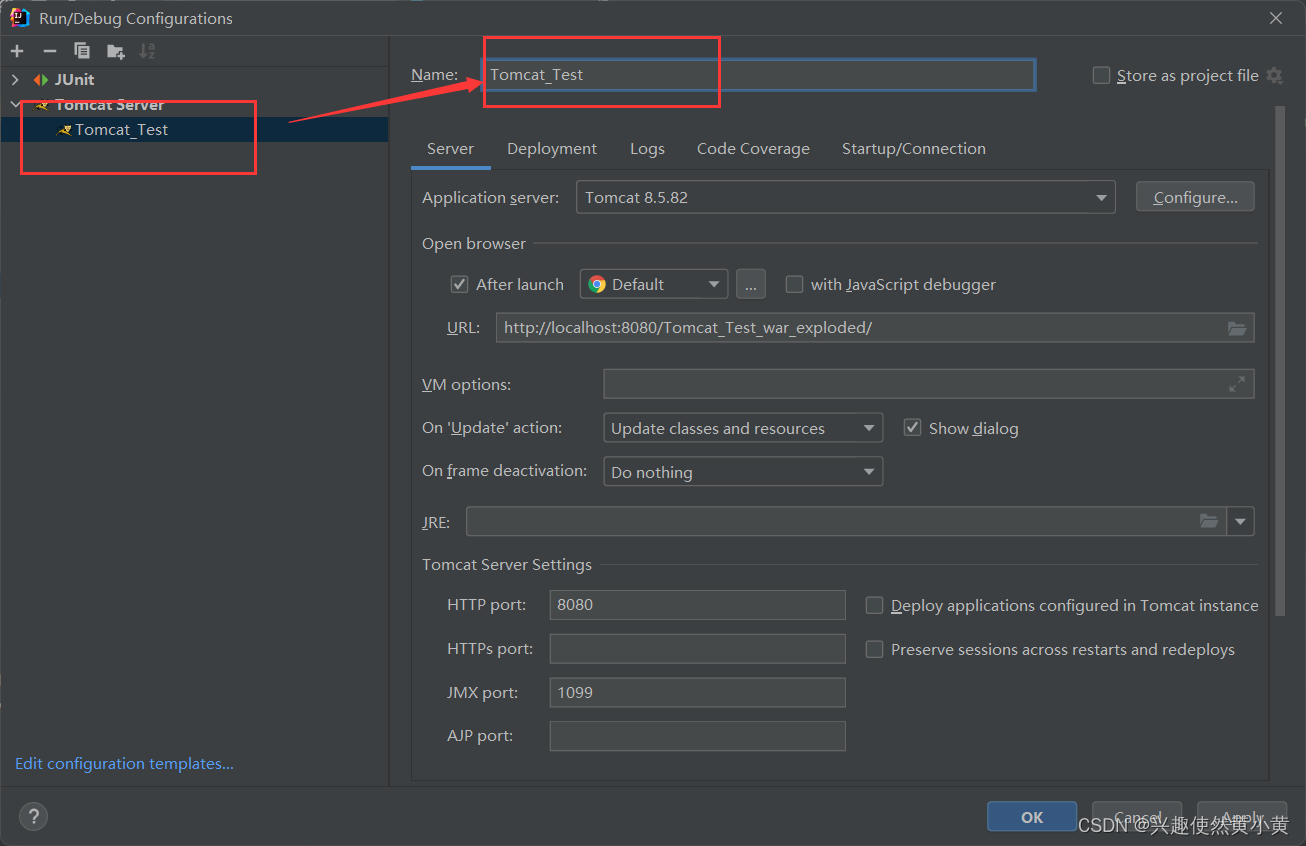Collapse the Tomcat Server tree node
1306x846 pixels.
[x=15, y=104]
